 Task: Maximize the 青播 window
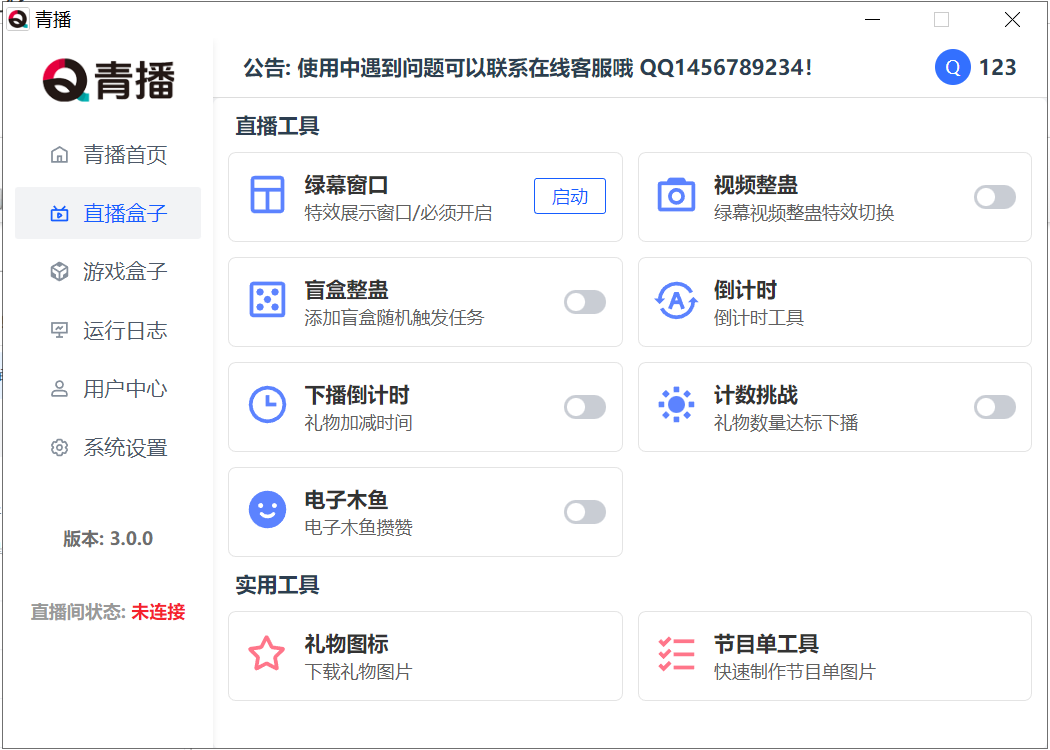[941, 19]
